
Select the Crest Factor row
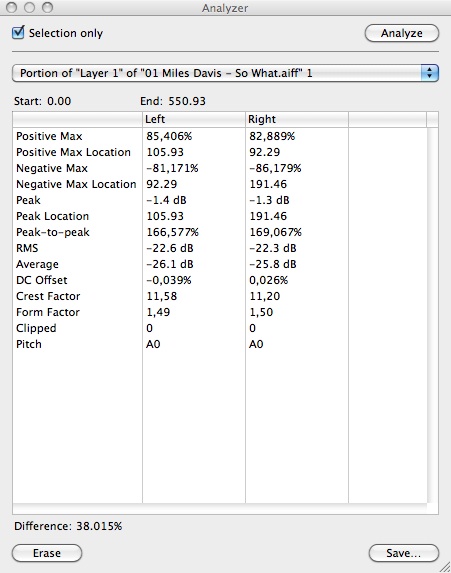tap(219, 296)
